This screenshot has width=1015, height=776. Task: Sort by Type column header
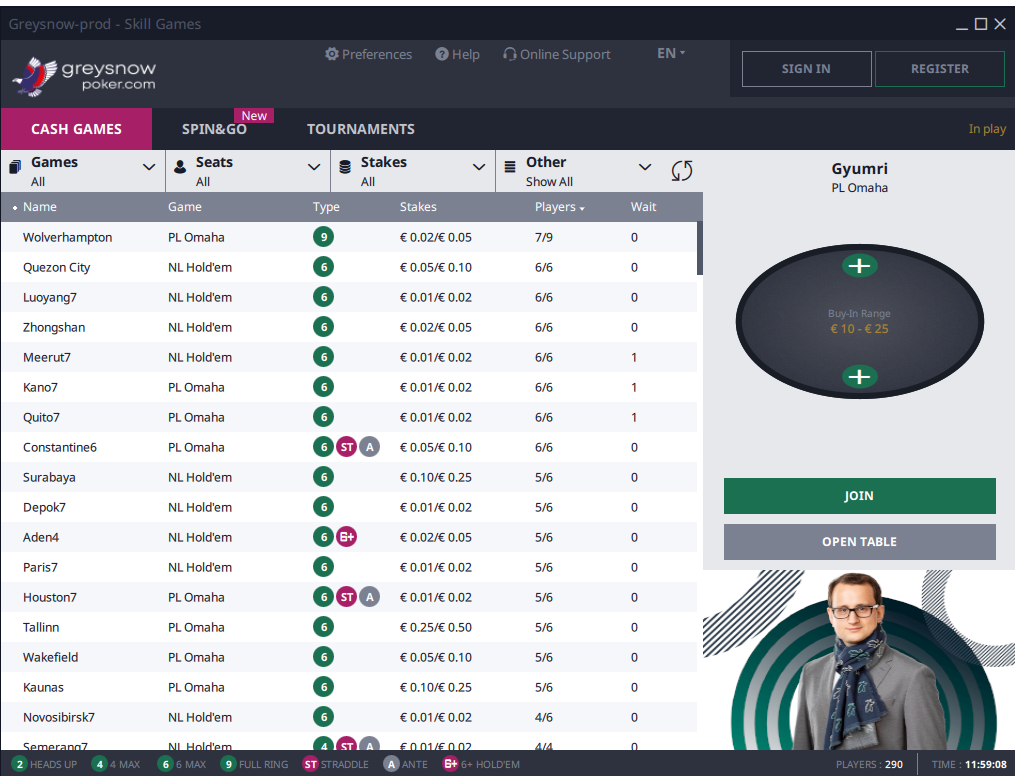tap(326, 207)
